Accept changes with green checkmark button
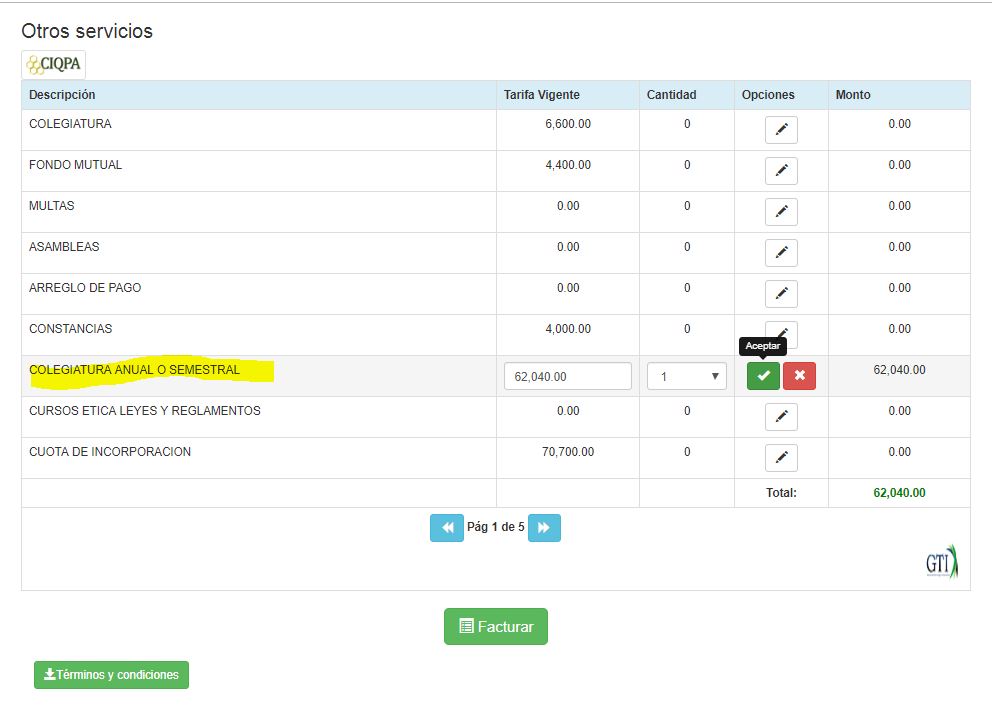Viewport: 992px width, 716px height. [x=763, y=376]
